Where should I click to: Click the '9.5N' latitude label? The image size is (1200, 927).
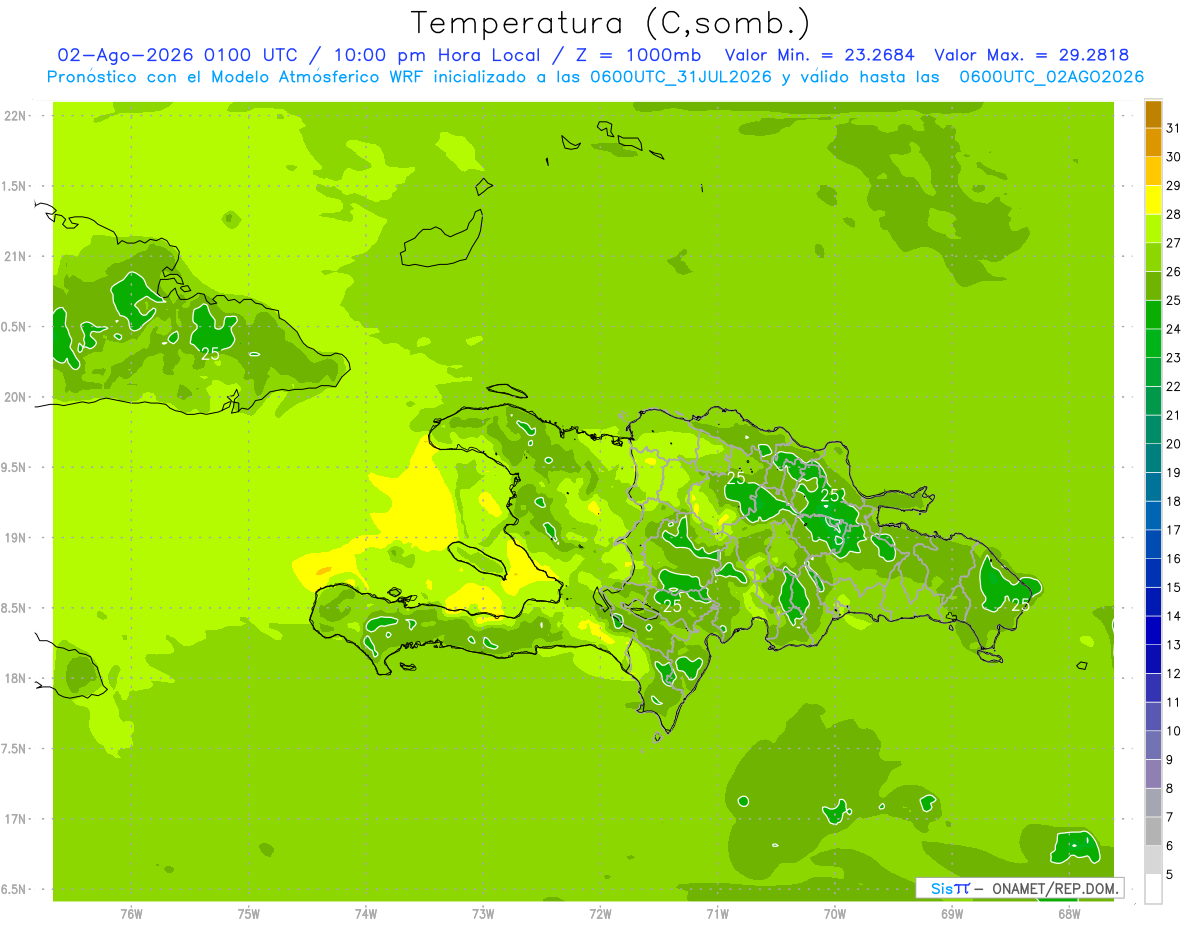pos(14,468)
